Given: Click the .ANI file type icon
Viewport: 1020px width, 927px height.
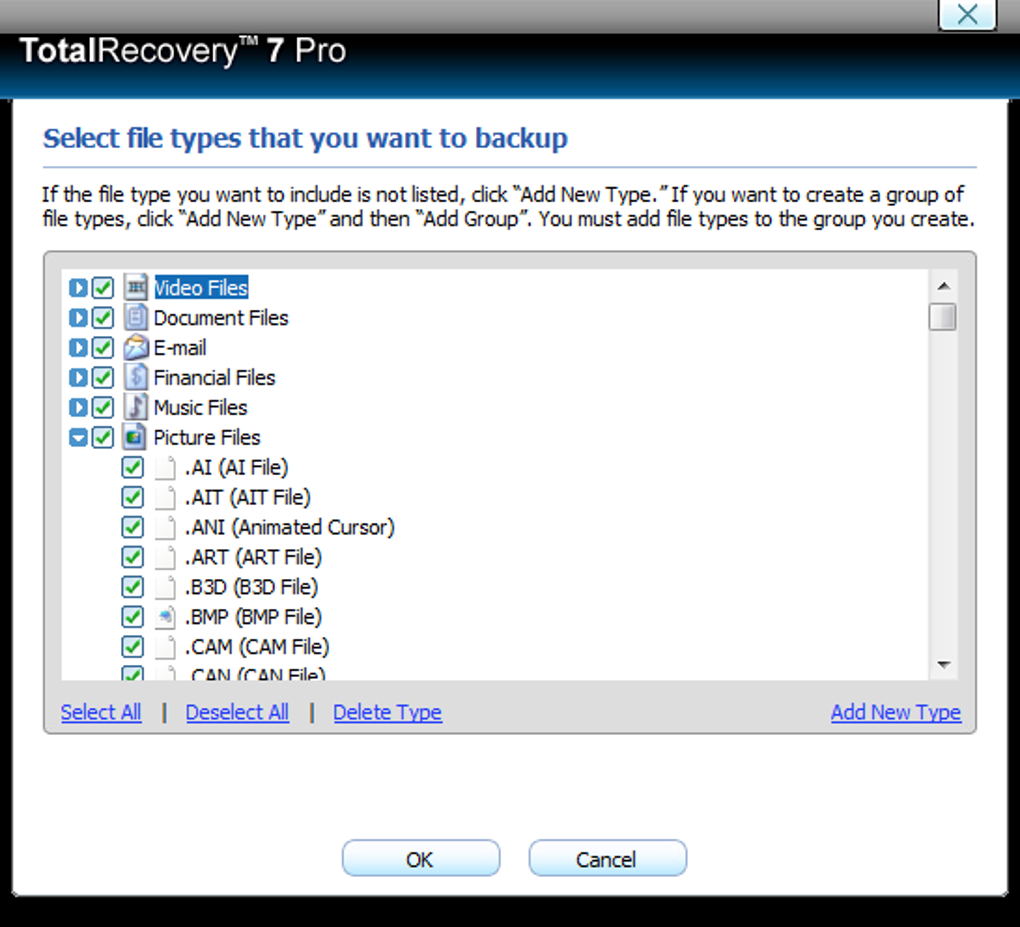Looking at the screenshot, I should [165, 527].
